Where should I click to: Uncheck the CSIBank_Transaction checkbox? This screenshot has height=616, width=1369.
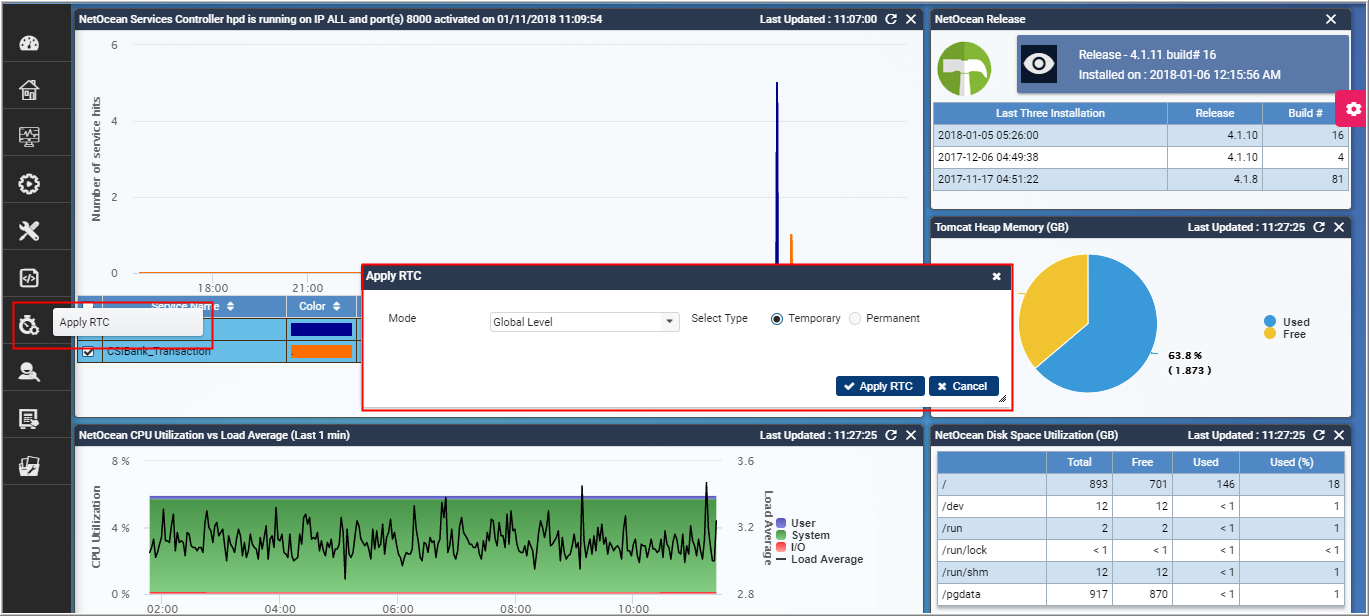[x=88, y=352]
